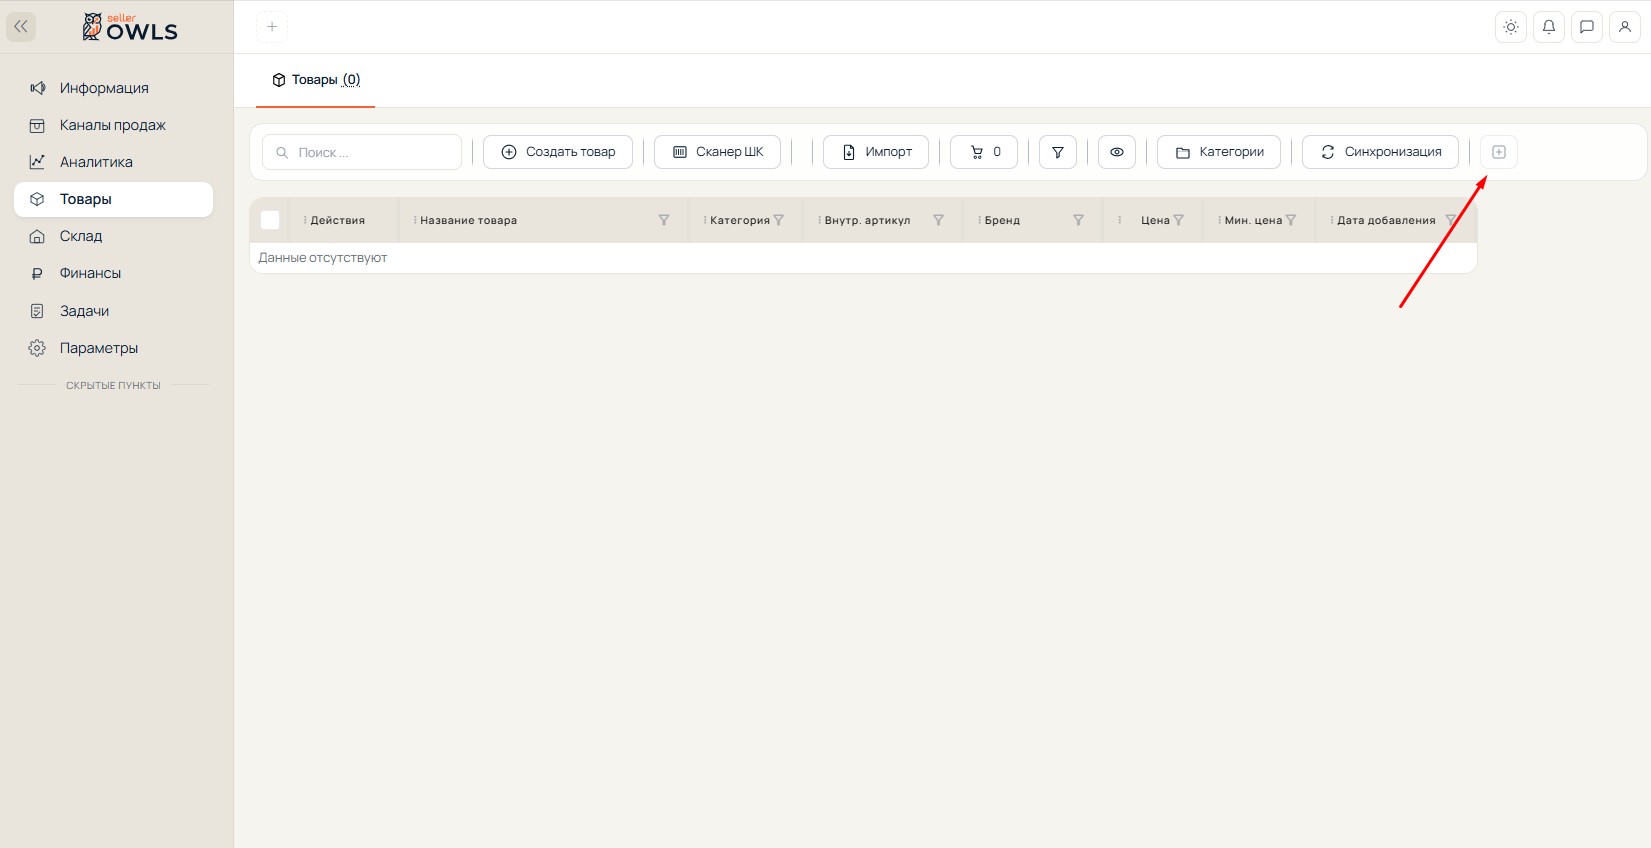Viewport: 1651px width, 848px height.
Task: Expand СКРЫТЫЕ ПУНКТЫ section
Action: (113, 385)
